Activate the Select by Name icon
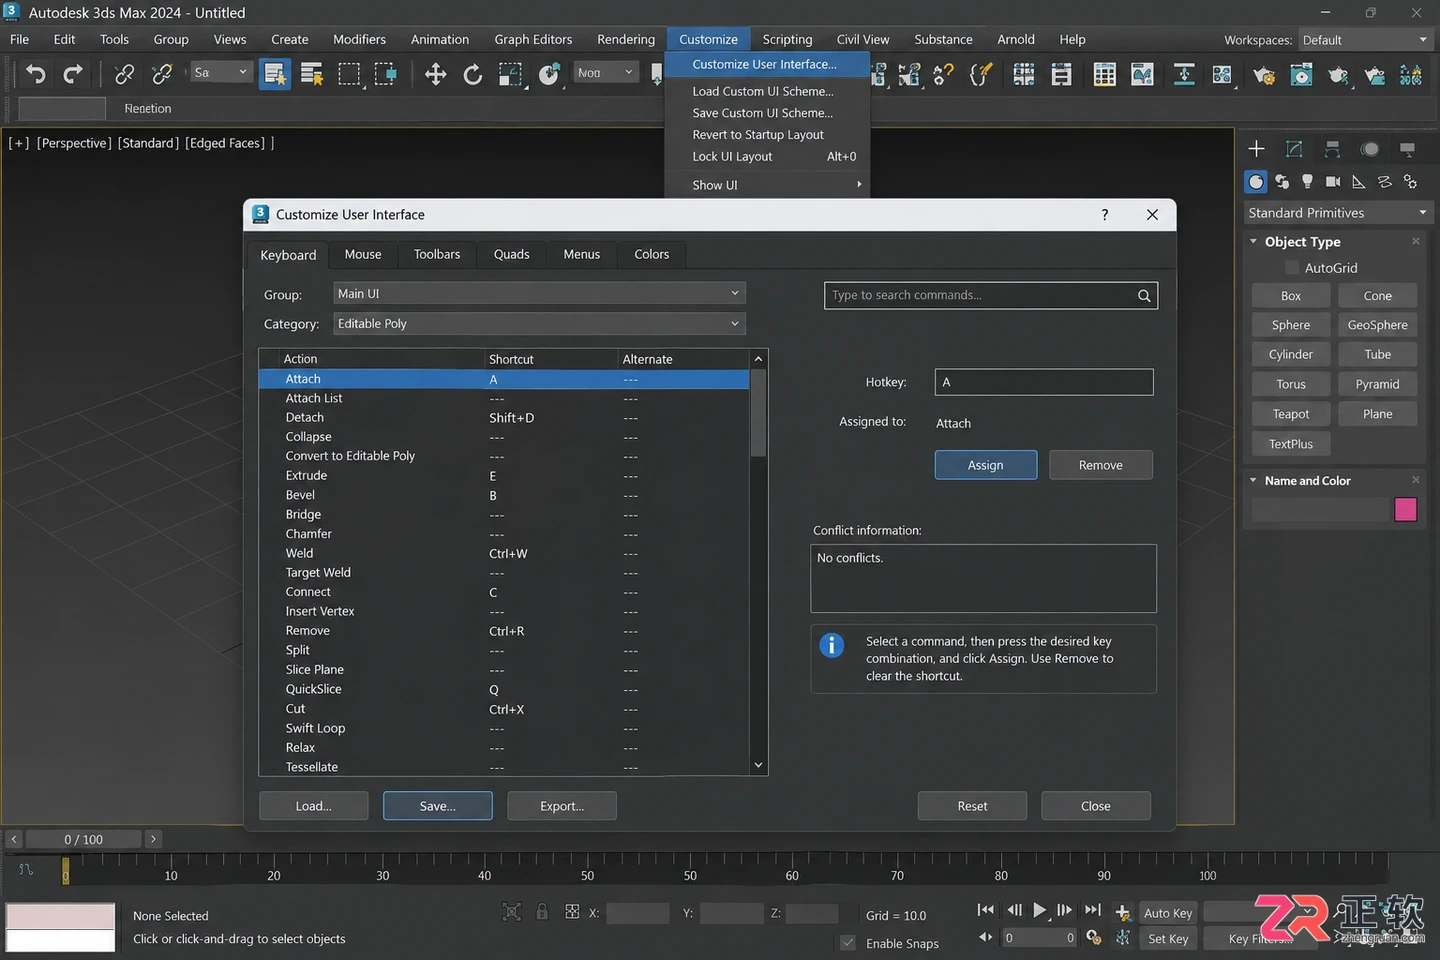The width and height of the screenshot is (1440, 960). pos(312,74)
